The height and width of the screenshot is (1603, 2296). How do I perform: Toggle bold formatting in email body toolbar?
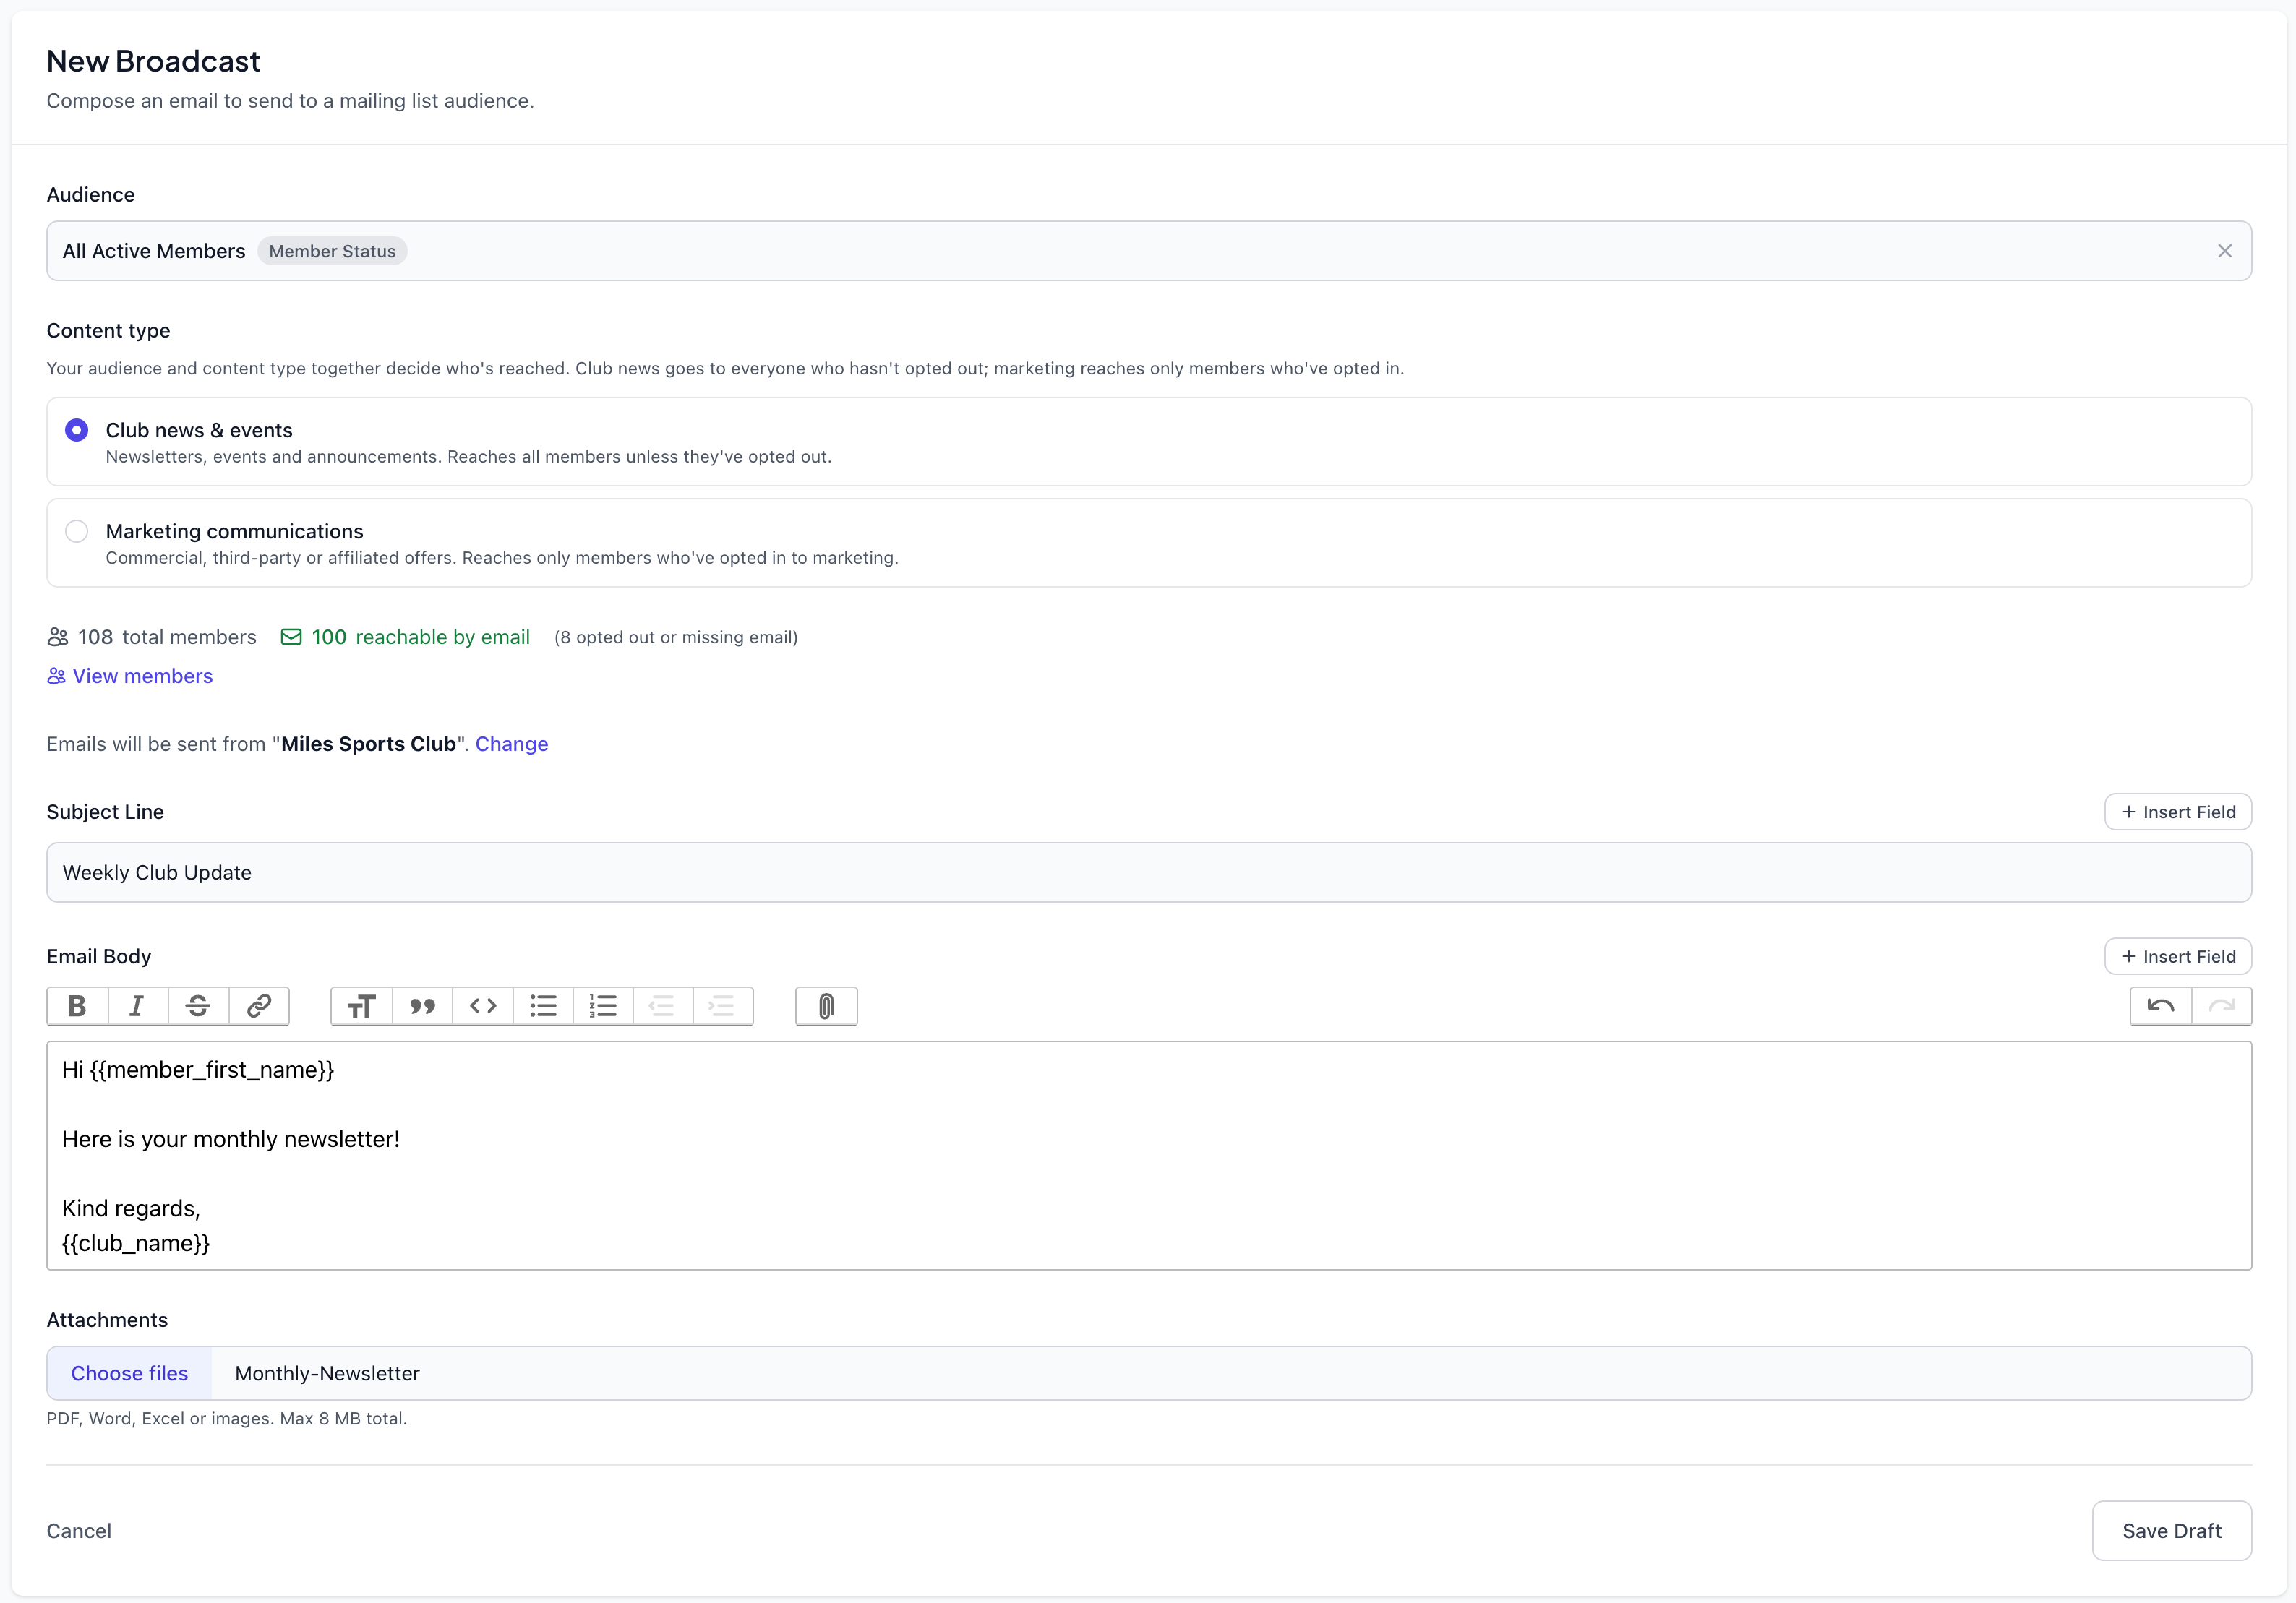(77, 1006)
